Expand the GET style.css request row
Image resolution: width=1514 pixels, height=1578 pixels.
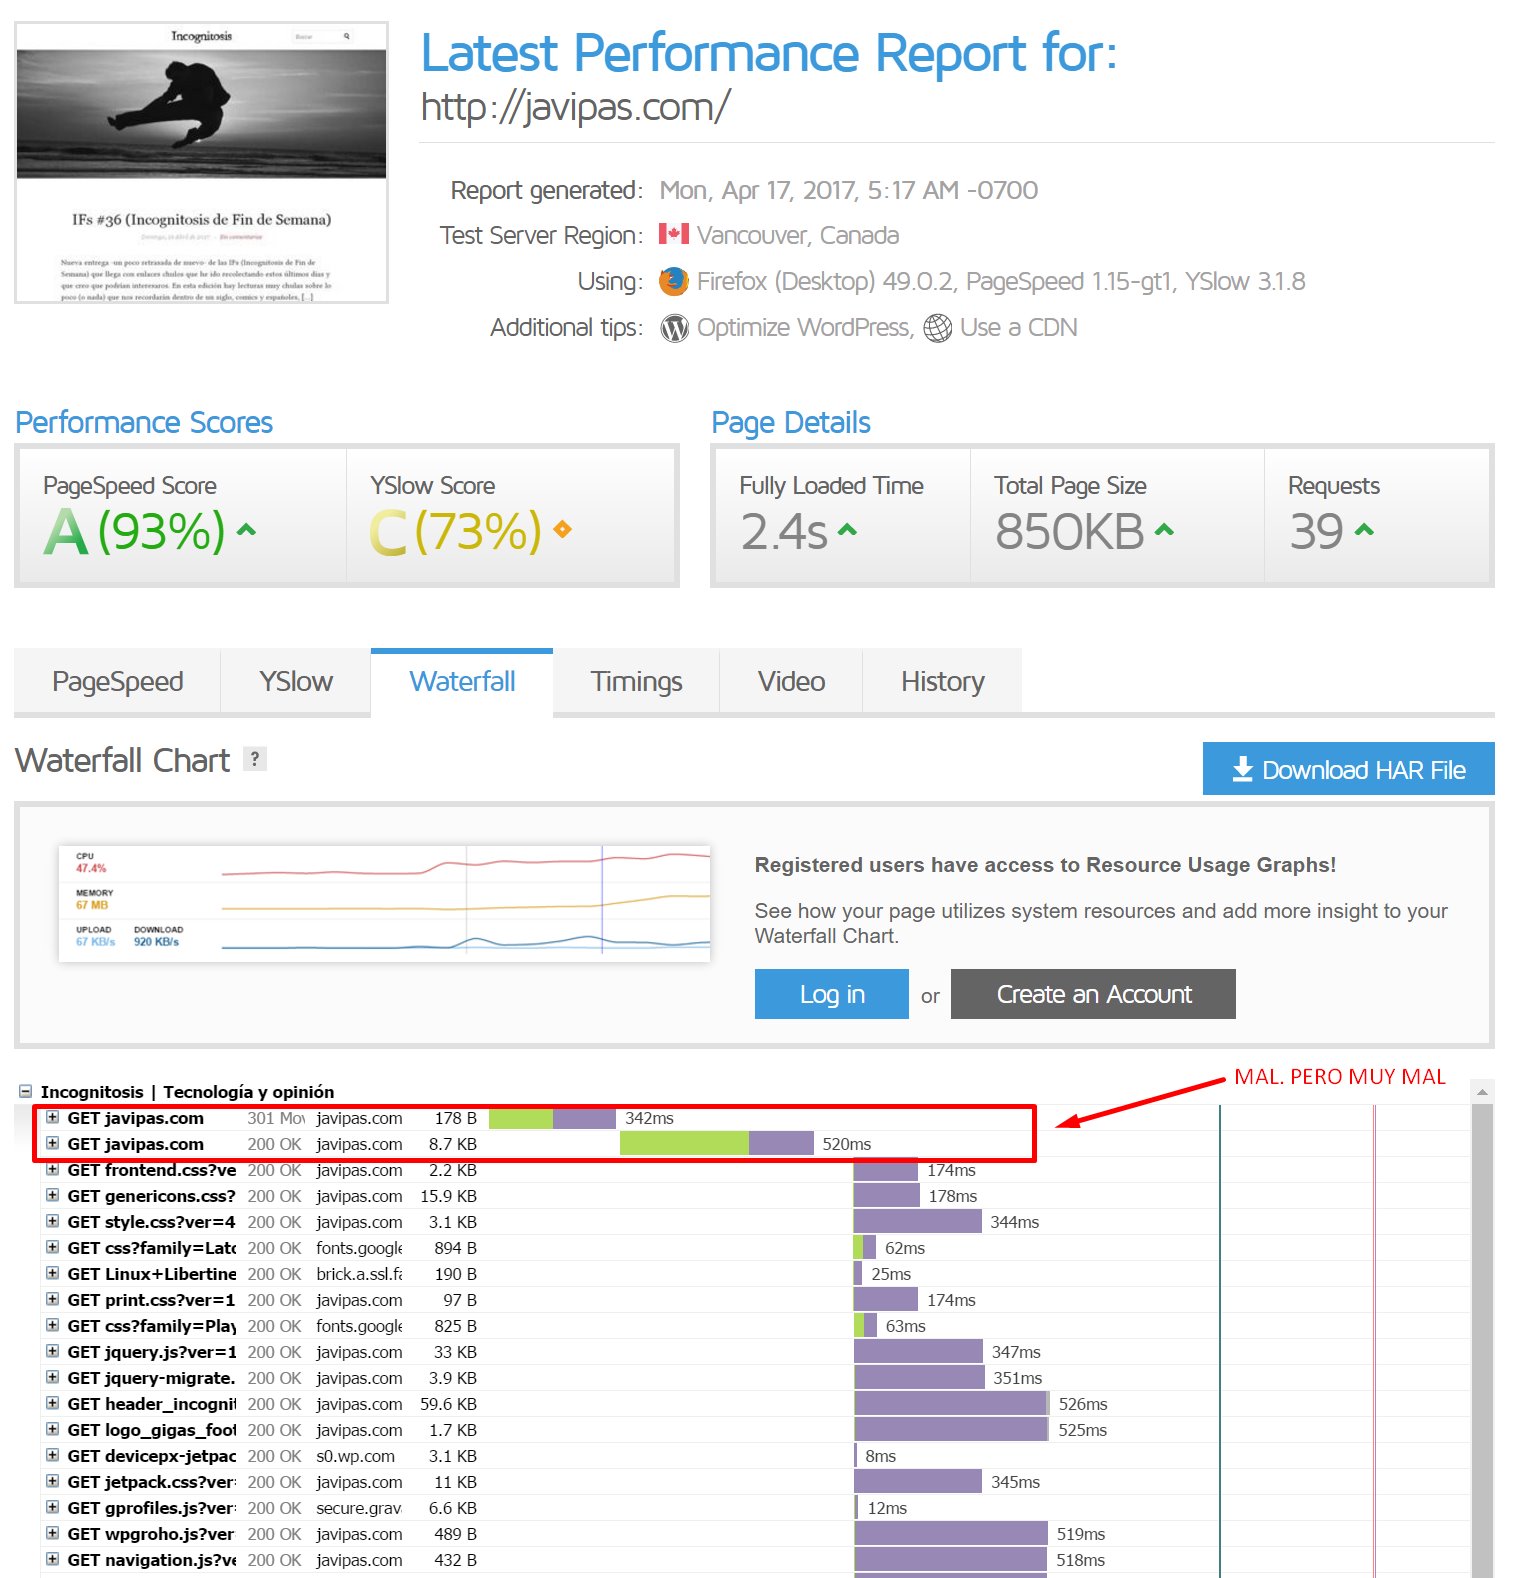[53, 1222]
